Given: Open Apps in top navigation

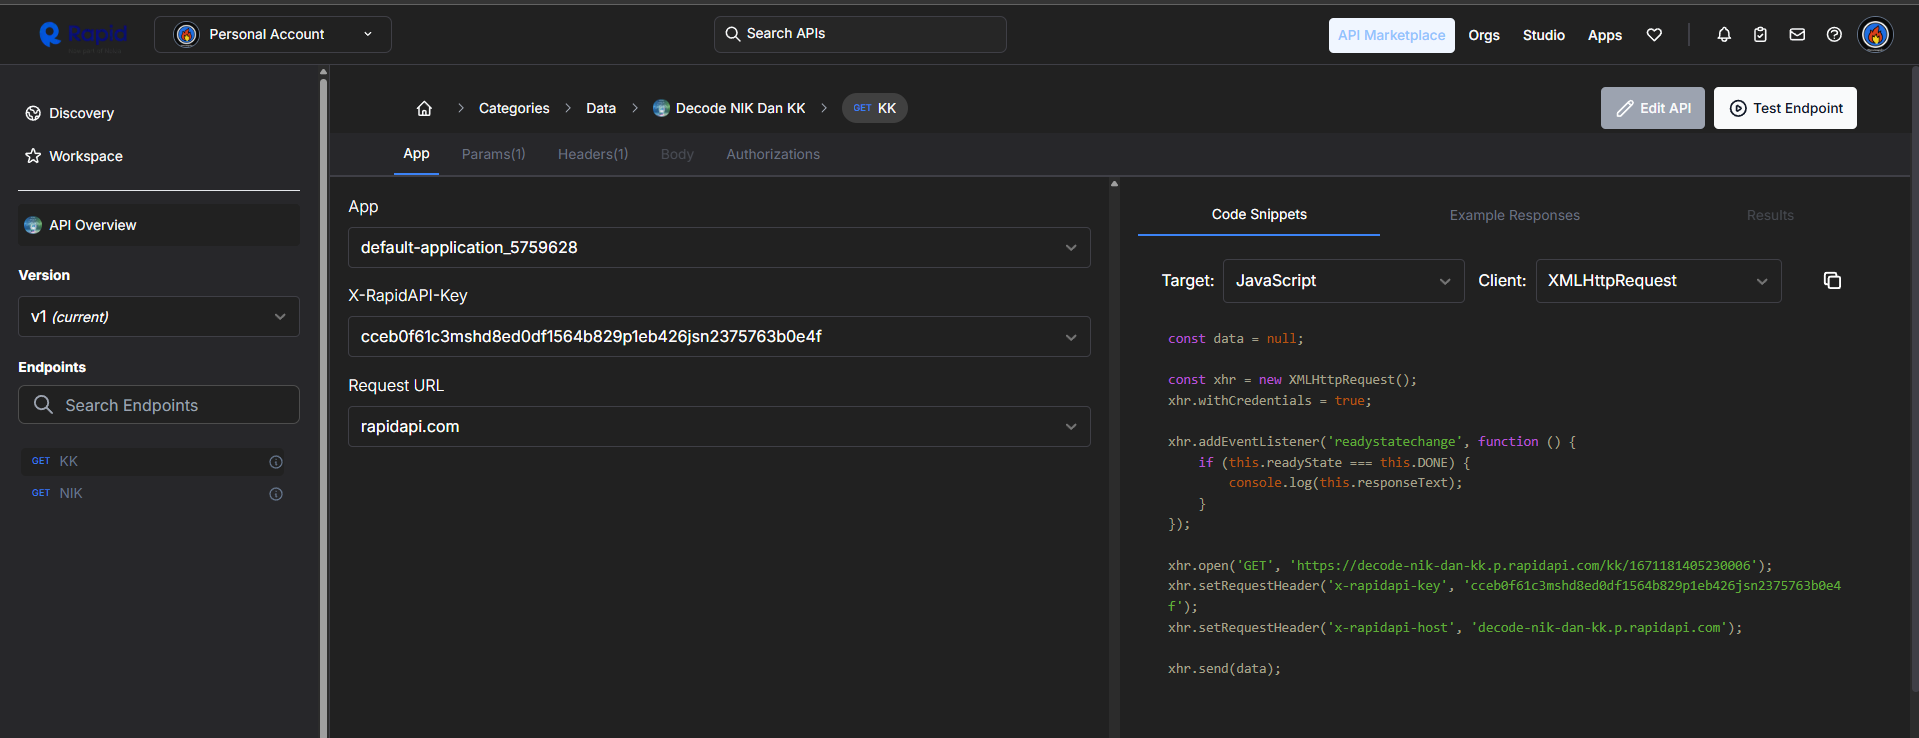Looking at the screenshot, I should [x=1605, y=35].
